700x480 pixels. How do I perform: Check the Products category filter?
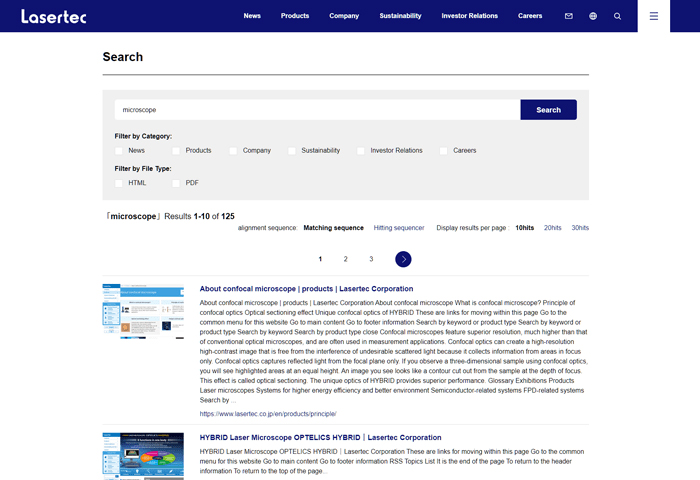[176, 151]
